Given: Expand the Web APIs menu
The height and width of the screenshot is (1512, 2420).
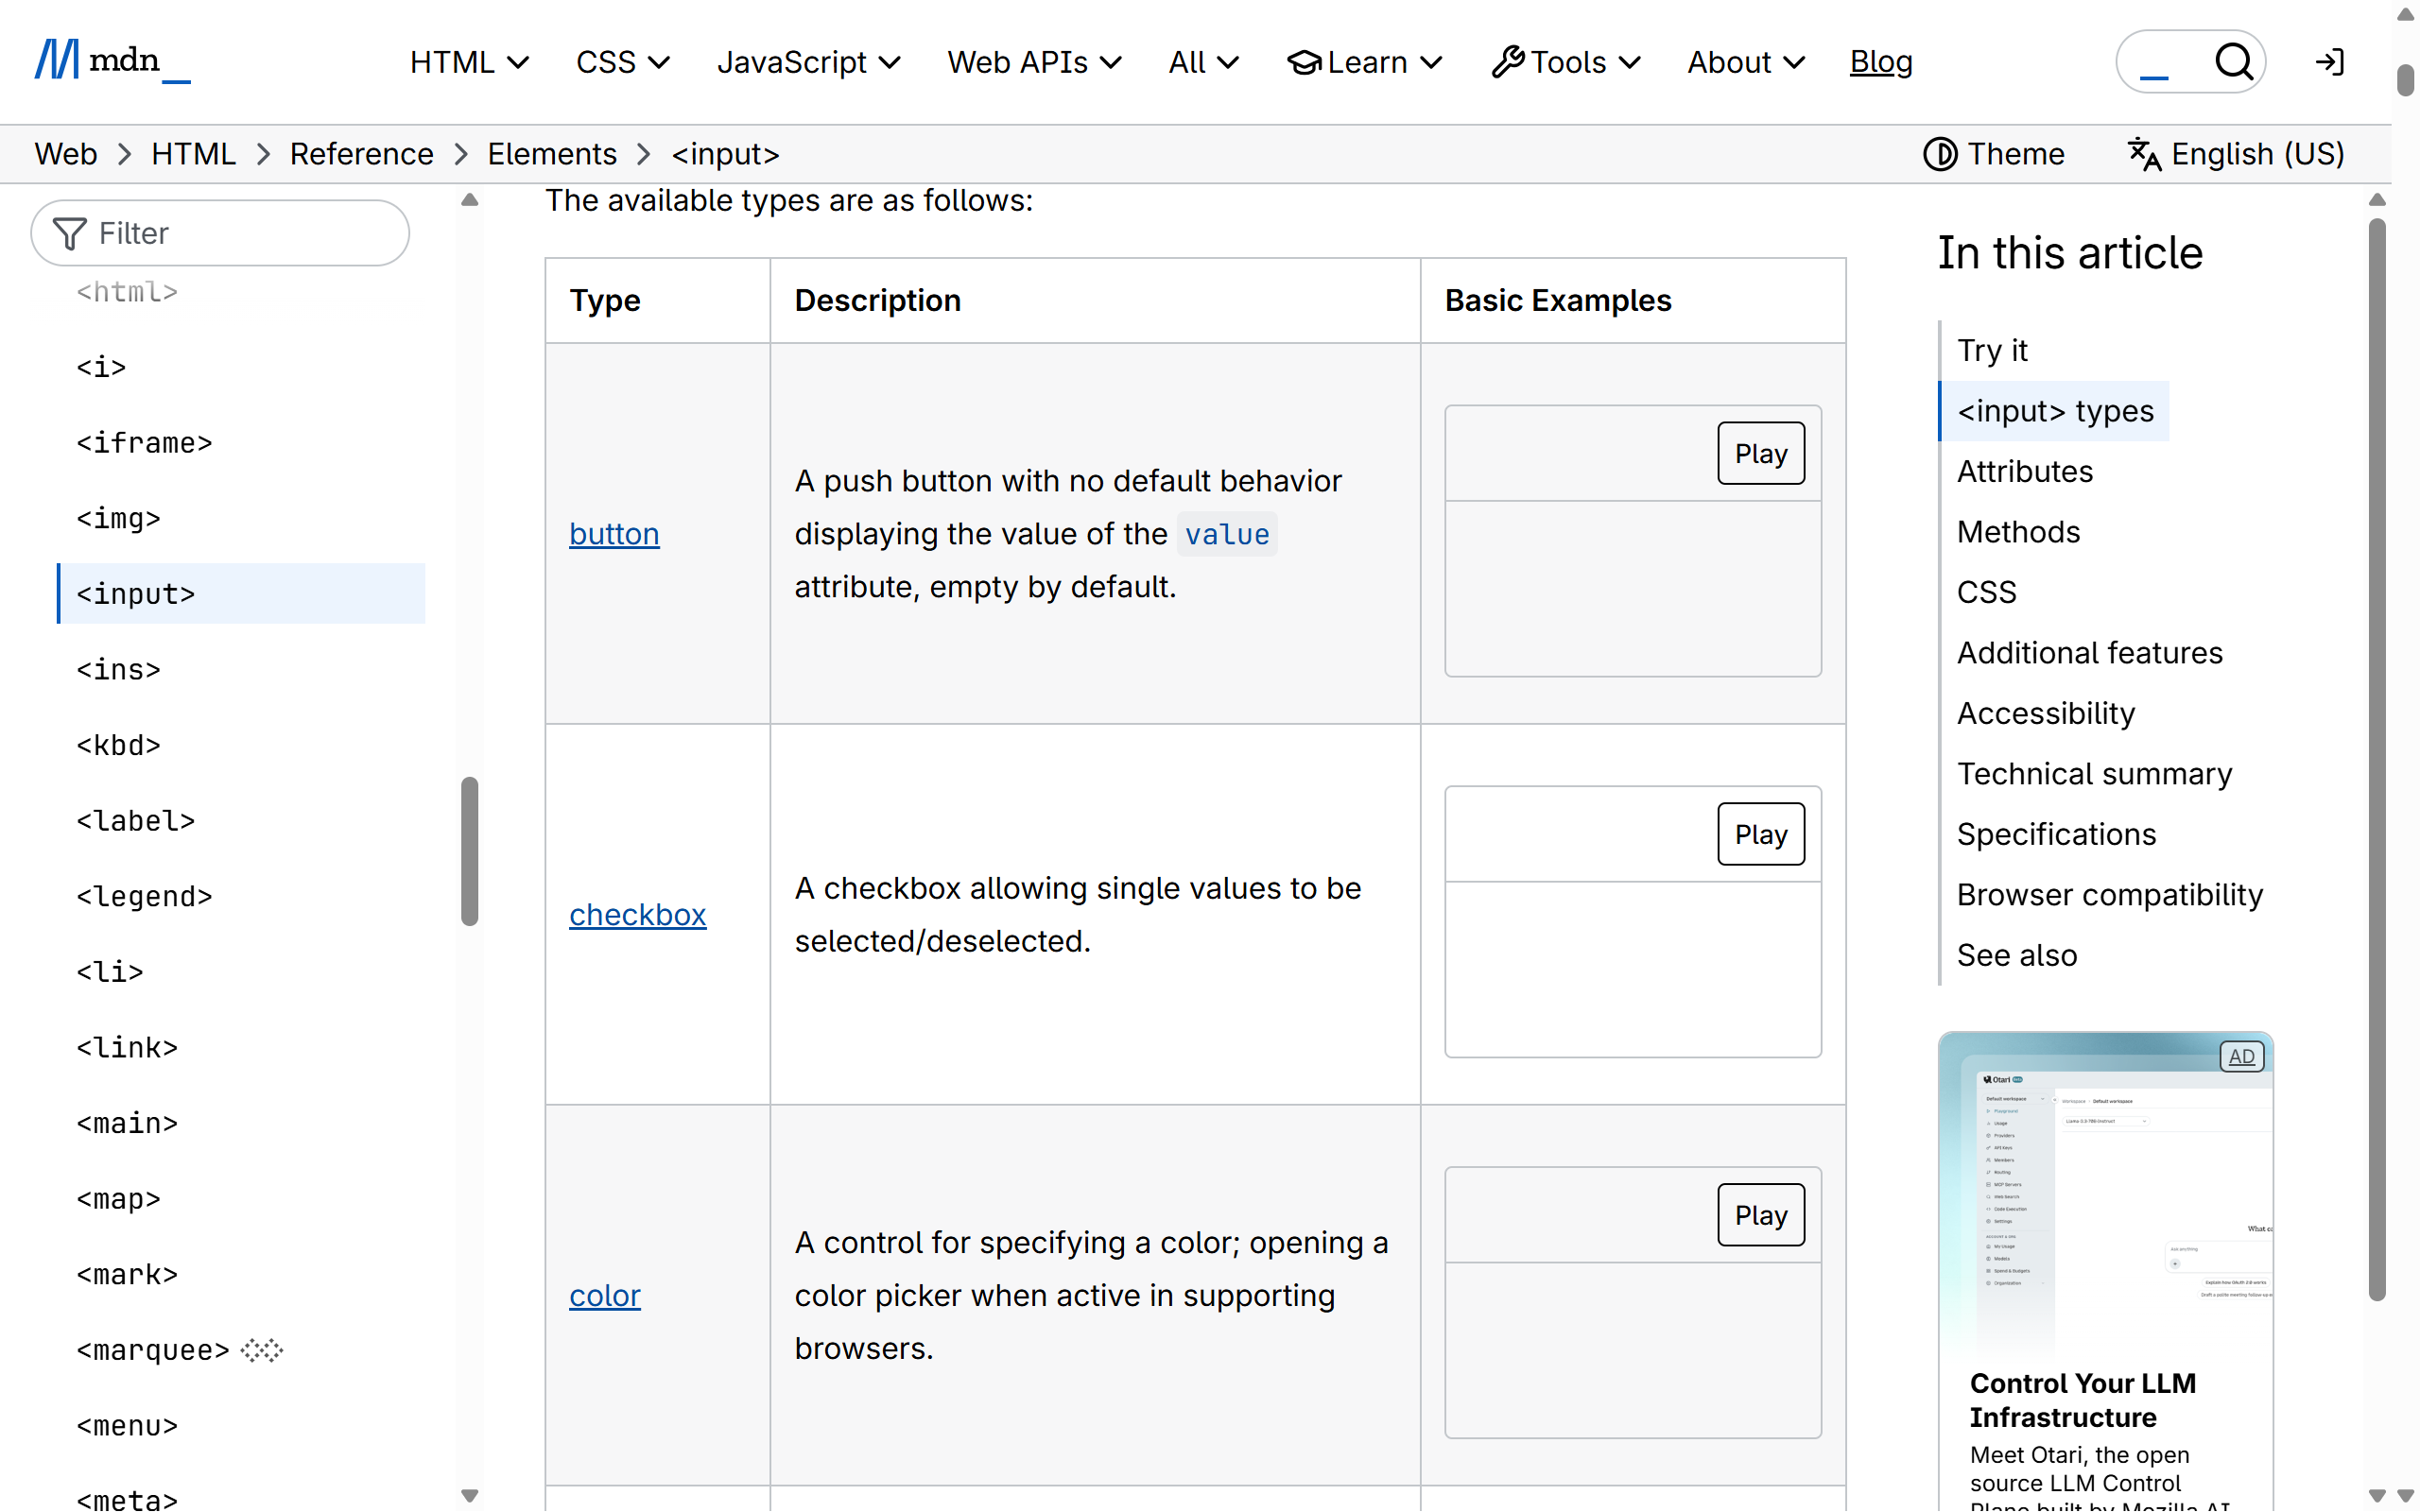Looking at the screenshot, I should pyautogui.click(x=1034, y=62).
